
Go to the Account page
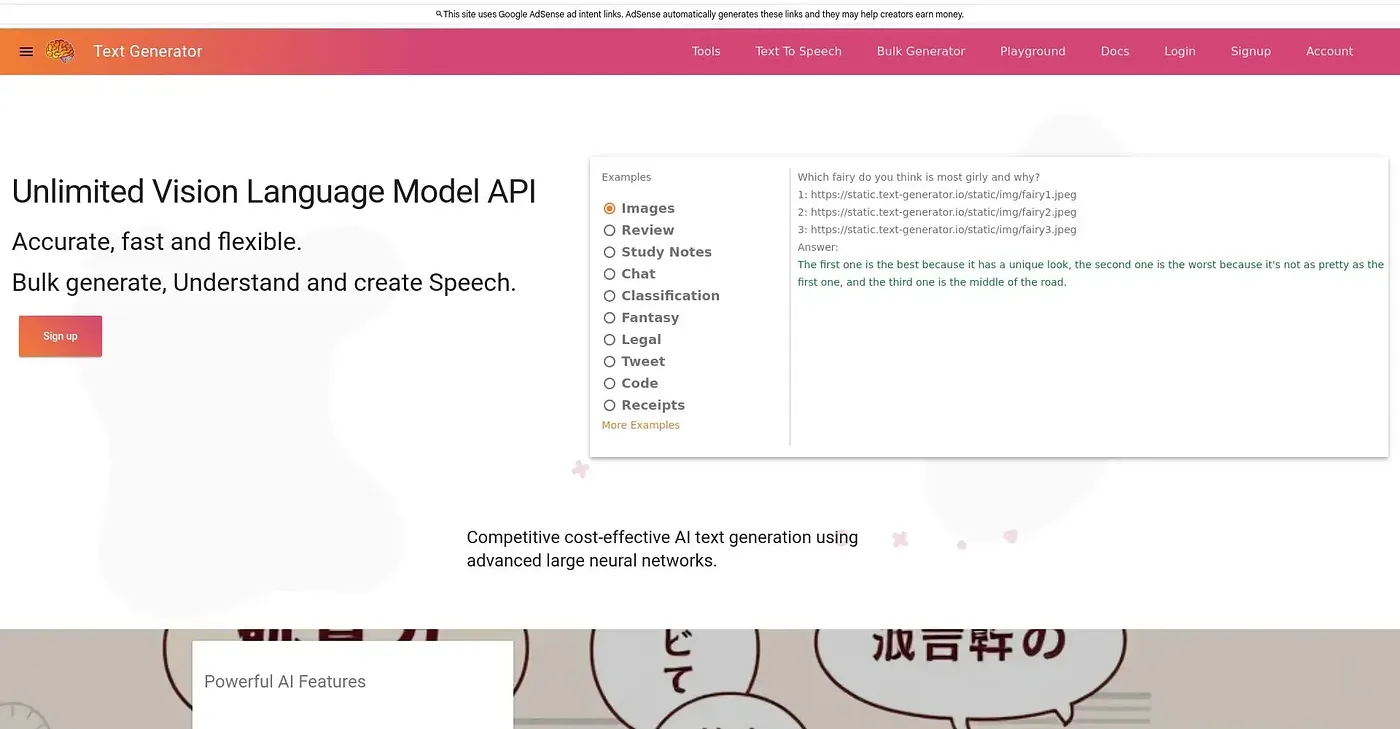(x=1329, y=52)
